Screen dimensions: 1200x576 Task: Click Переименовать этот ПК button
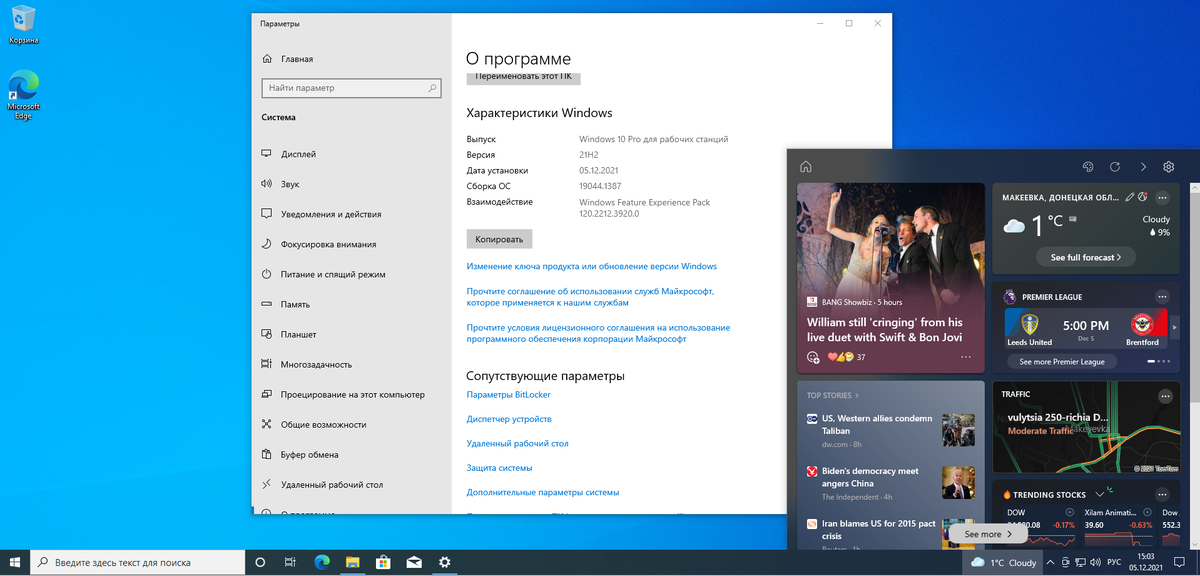[523, 77]
